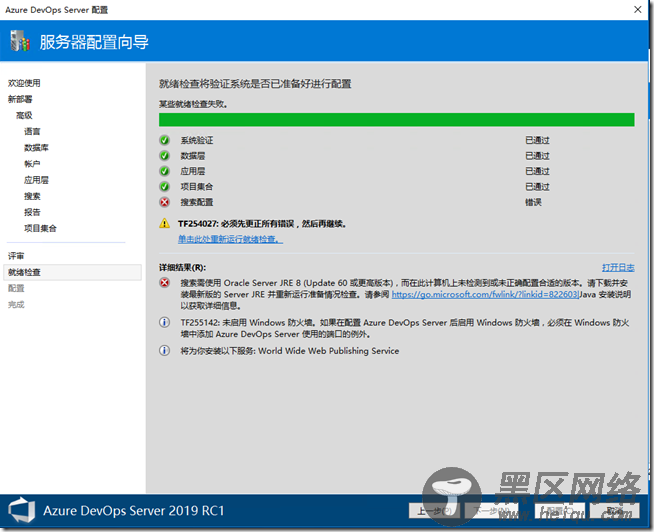Screen dimensions: 654x532
Task: Click the disabled 配置 step in the sidebar
Action: tap(16, 288)
